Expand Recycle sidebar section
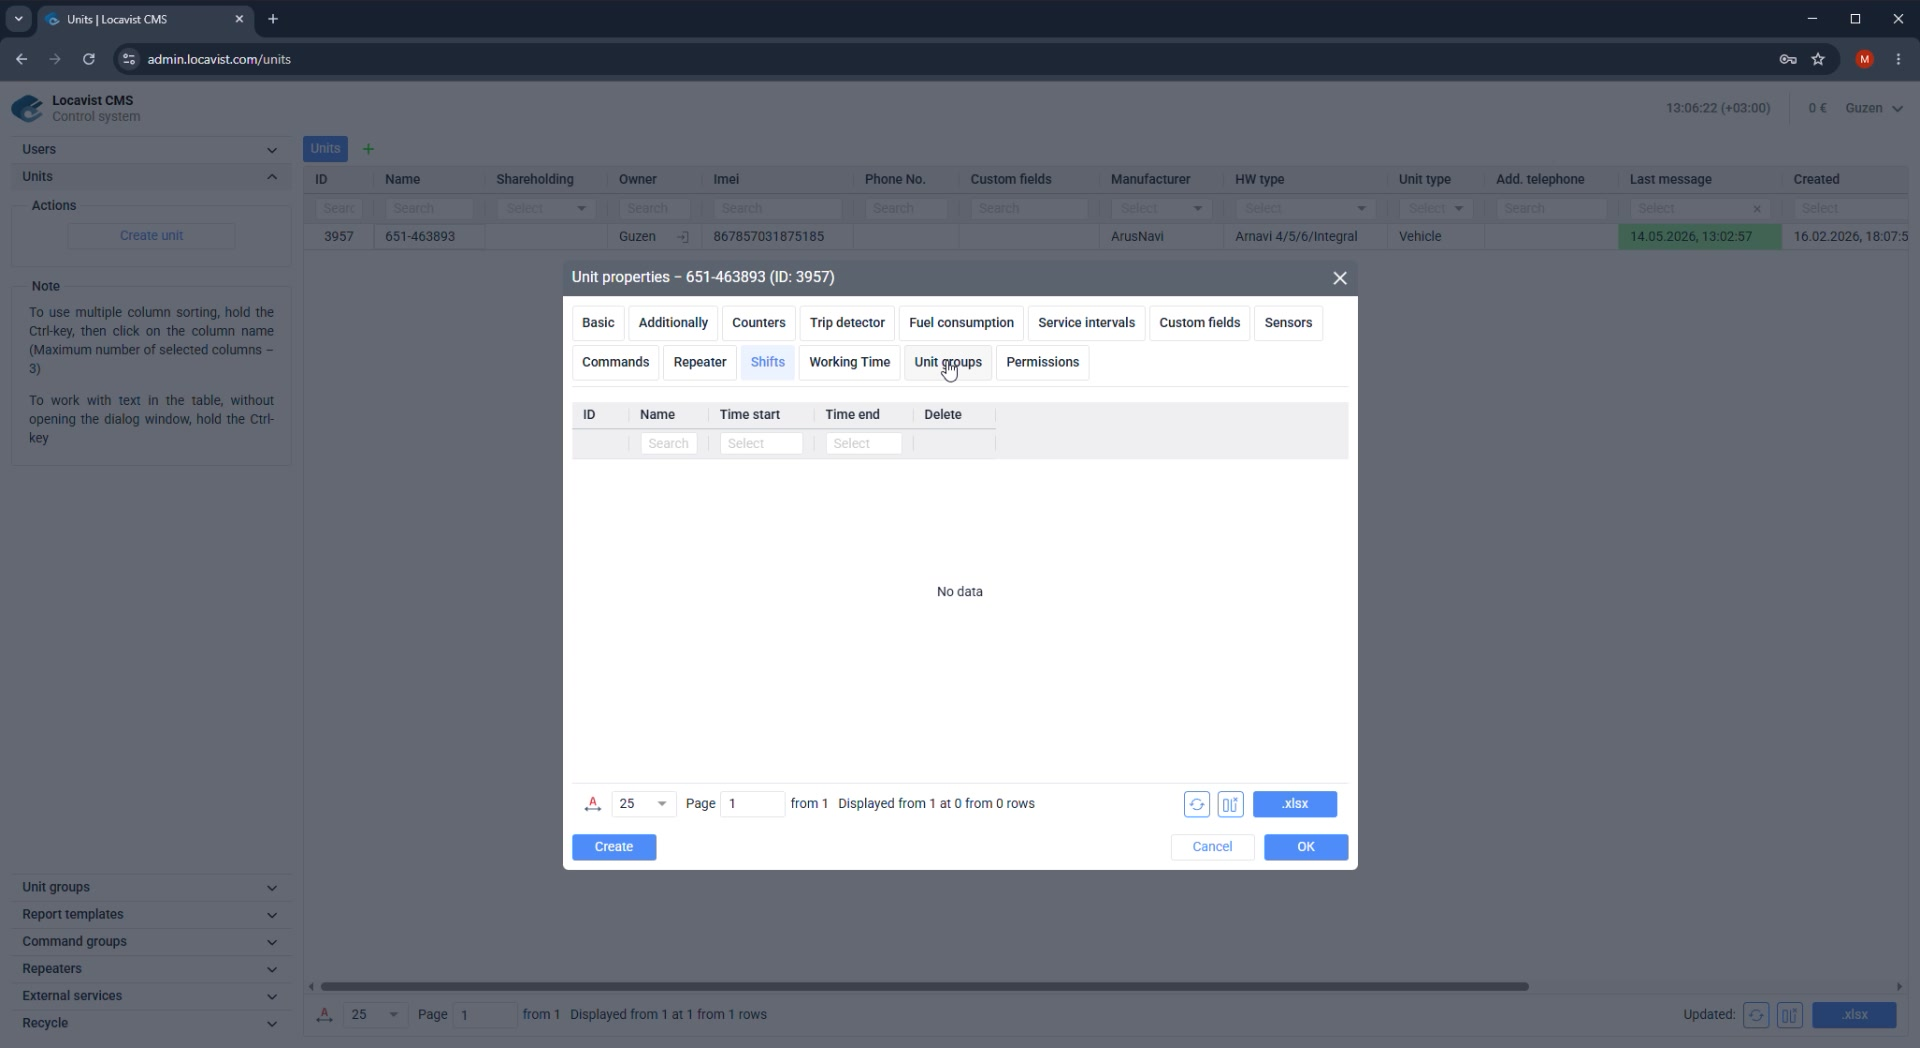 pos(150,1023)
